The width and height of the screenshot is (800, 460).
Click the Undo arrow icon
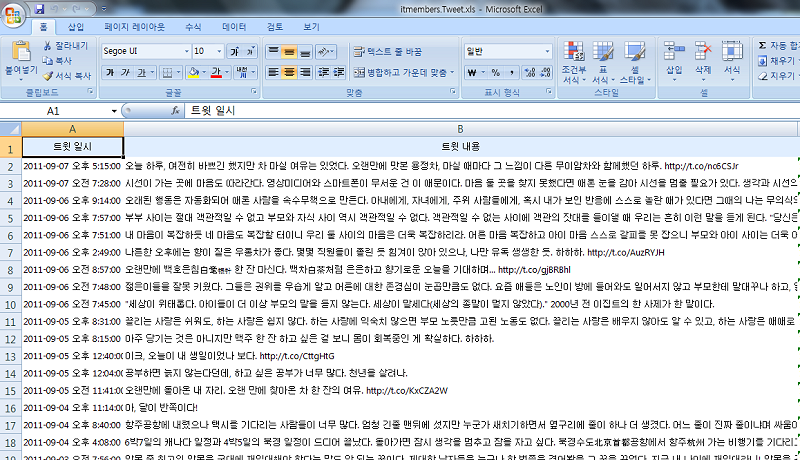coord(55,9)
